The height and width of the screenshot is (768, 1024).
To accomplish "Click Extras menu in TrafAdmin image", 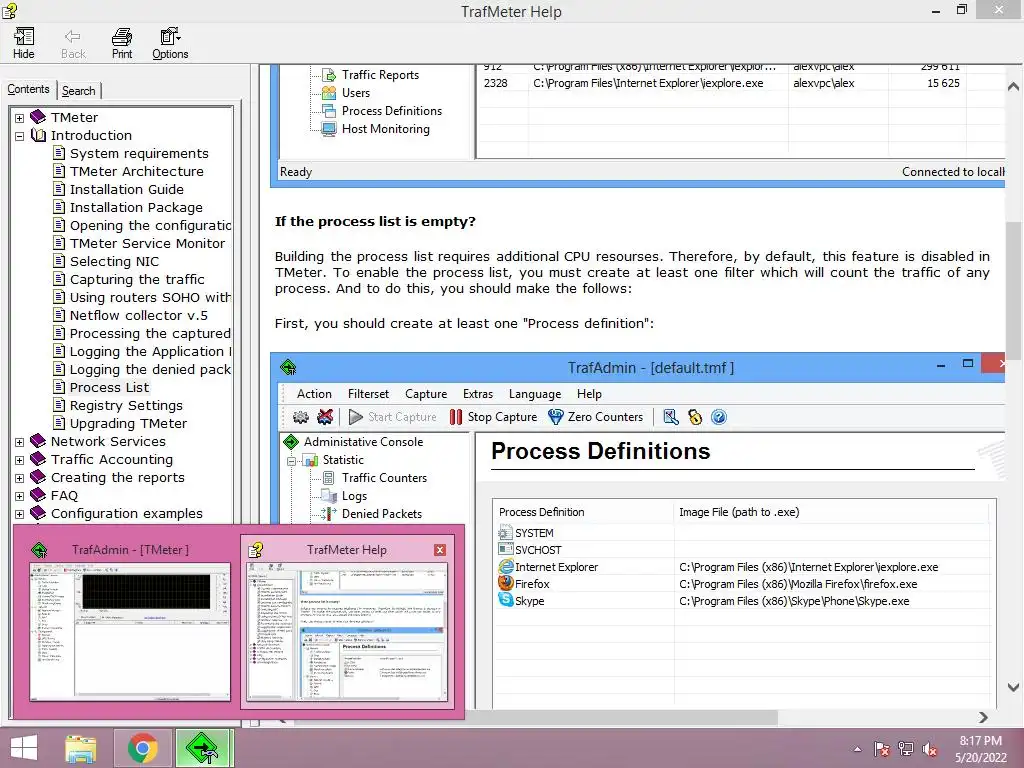I will tap(478, 394).
